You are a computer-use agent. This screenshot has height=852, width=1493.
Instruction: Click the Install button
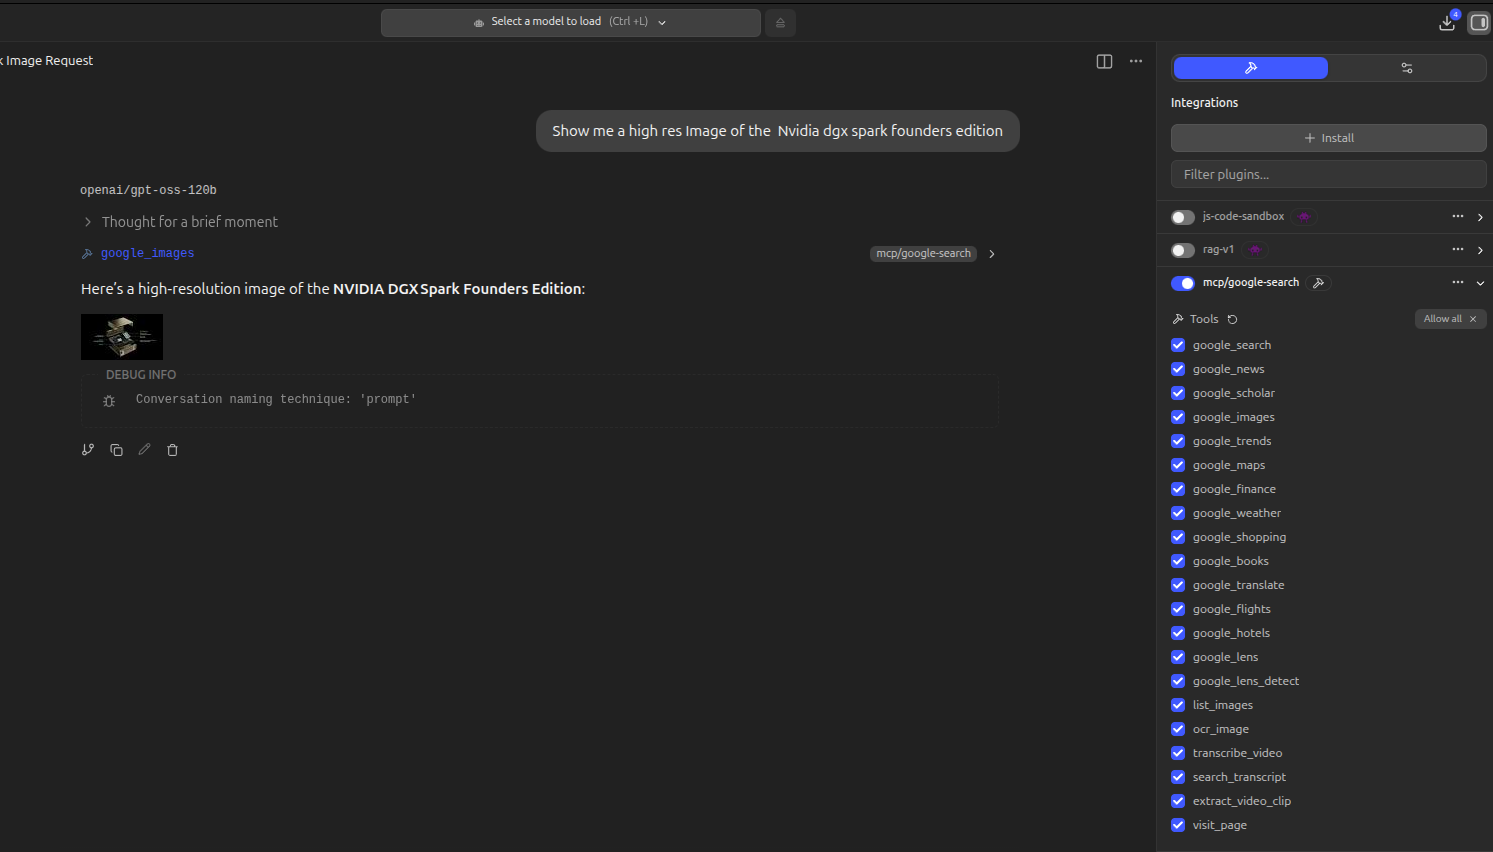point(1328,138)
